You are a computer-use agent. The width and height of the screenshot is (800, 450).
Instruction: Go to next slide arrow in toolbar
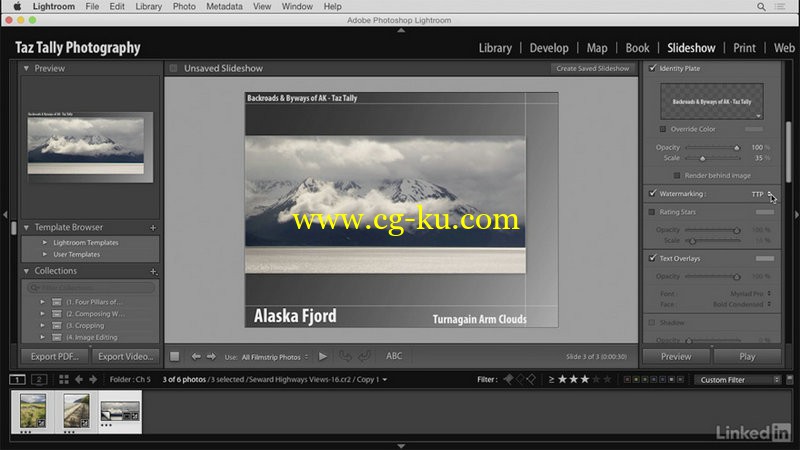(x=211, y=357)
